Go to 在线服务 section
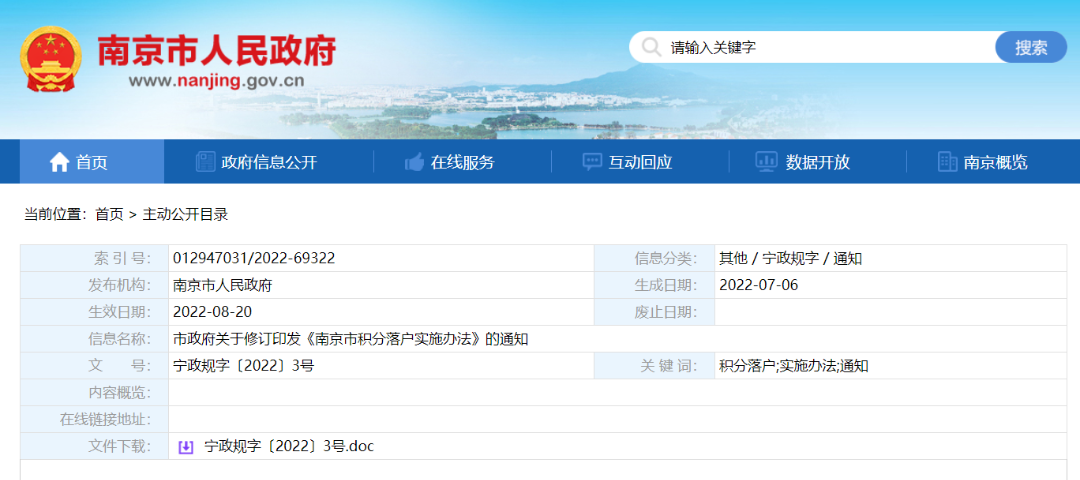 coord(462,162)
